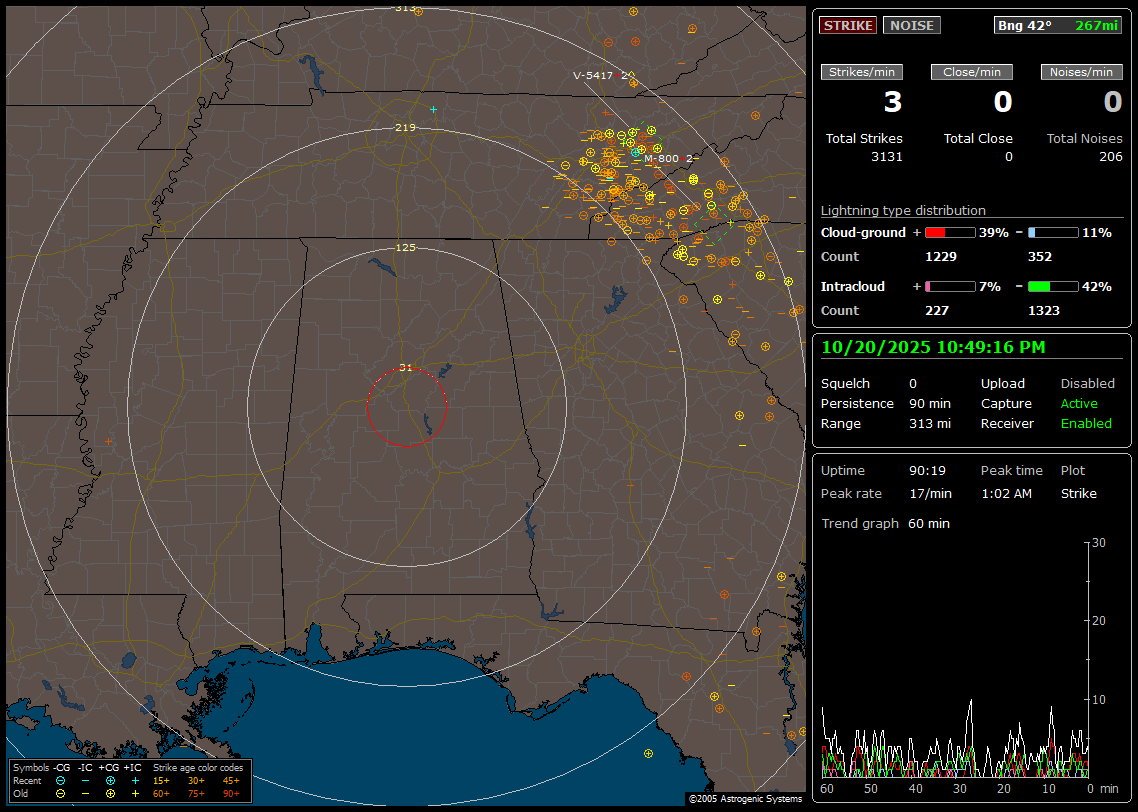Click the recent +IC cyan plus symbol
Screen dimensions: 1138x812
tap(135, 780)
